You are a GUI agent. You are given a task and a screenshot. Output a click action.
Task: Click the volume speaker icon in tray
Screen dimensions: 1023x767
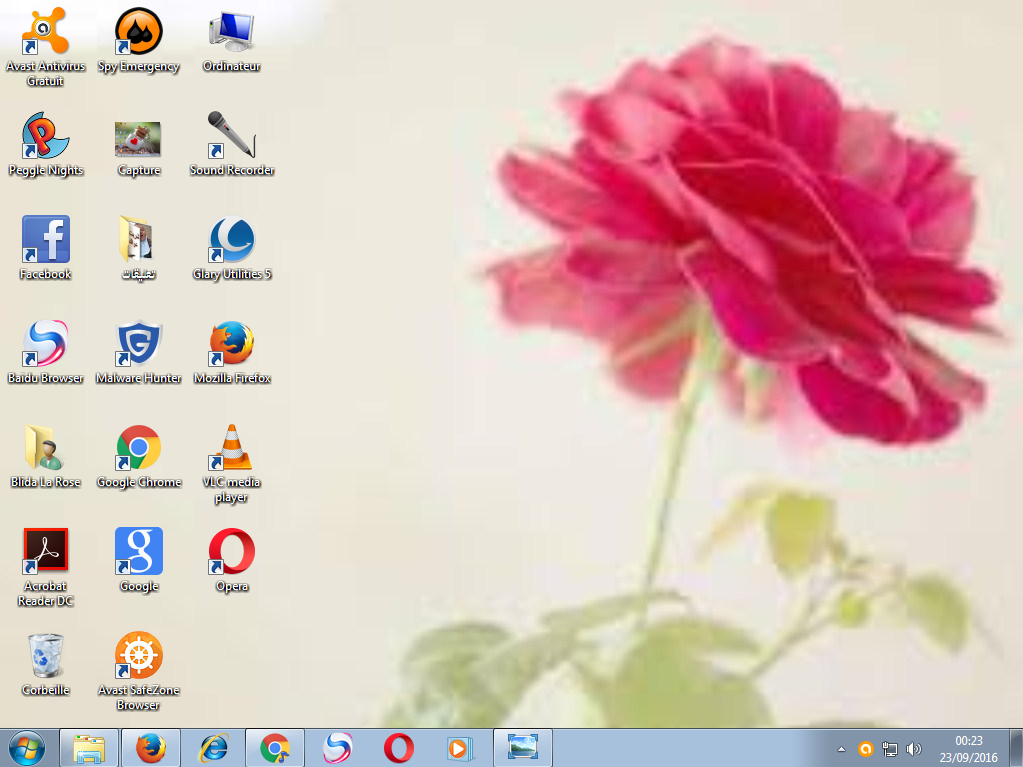pos(913,748)
